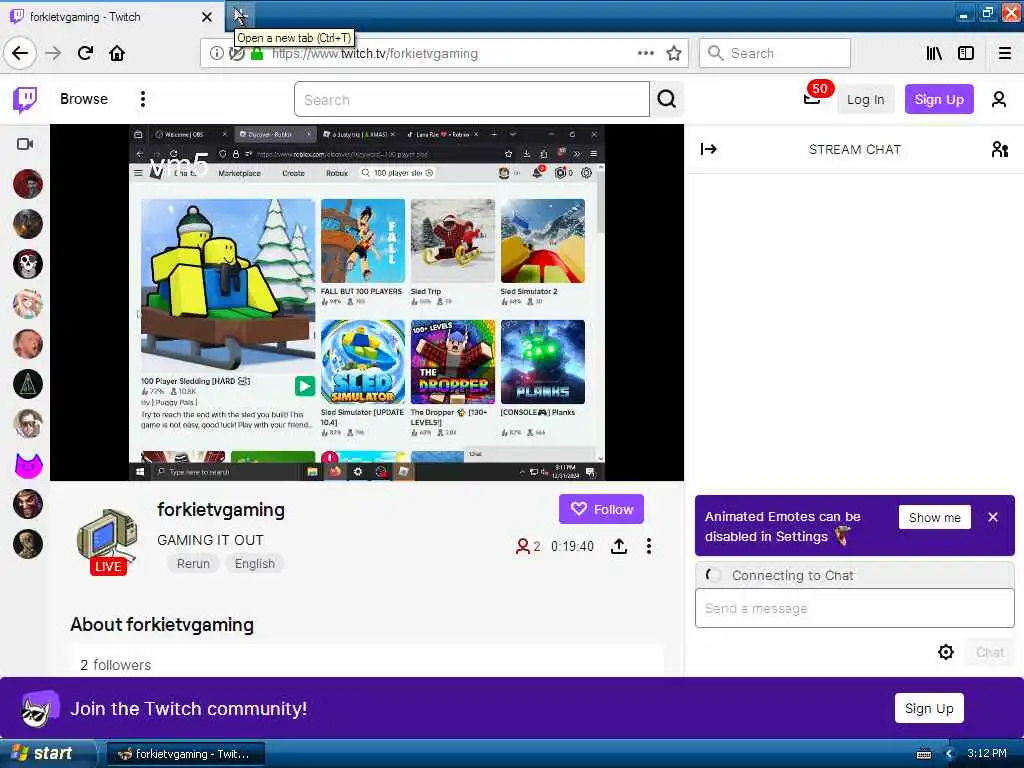Open the skull-face recommended channel avatar

coord(28,264)
